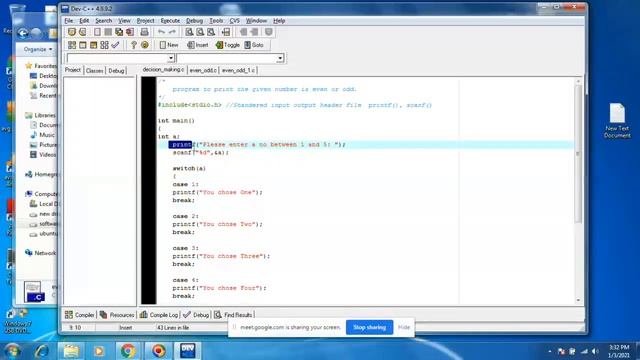640x360 pixels.
Task: Create a new source file via toolbar icon
Action: coord(97,32)
